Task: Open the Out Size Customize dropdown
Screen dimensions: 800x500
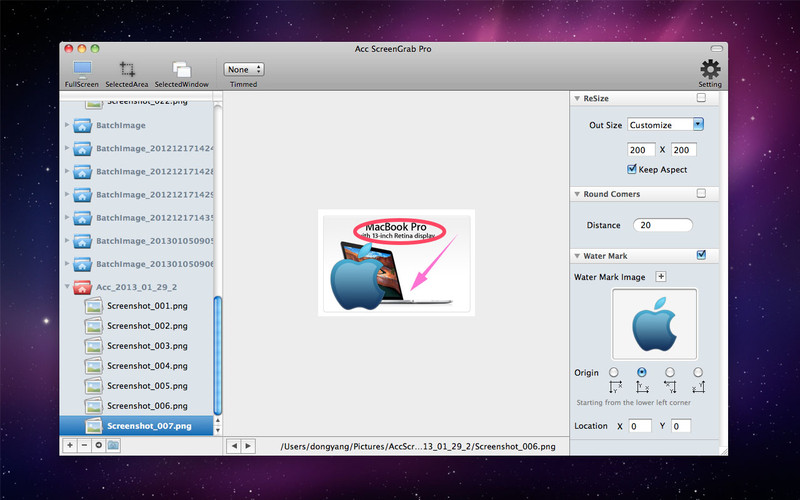Action: point(665,124)
